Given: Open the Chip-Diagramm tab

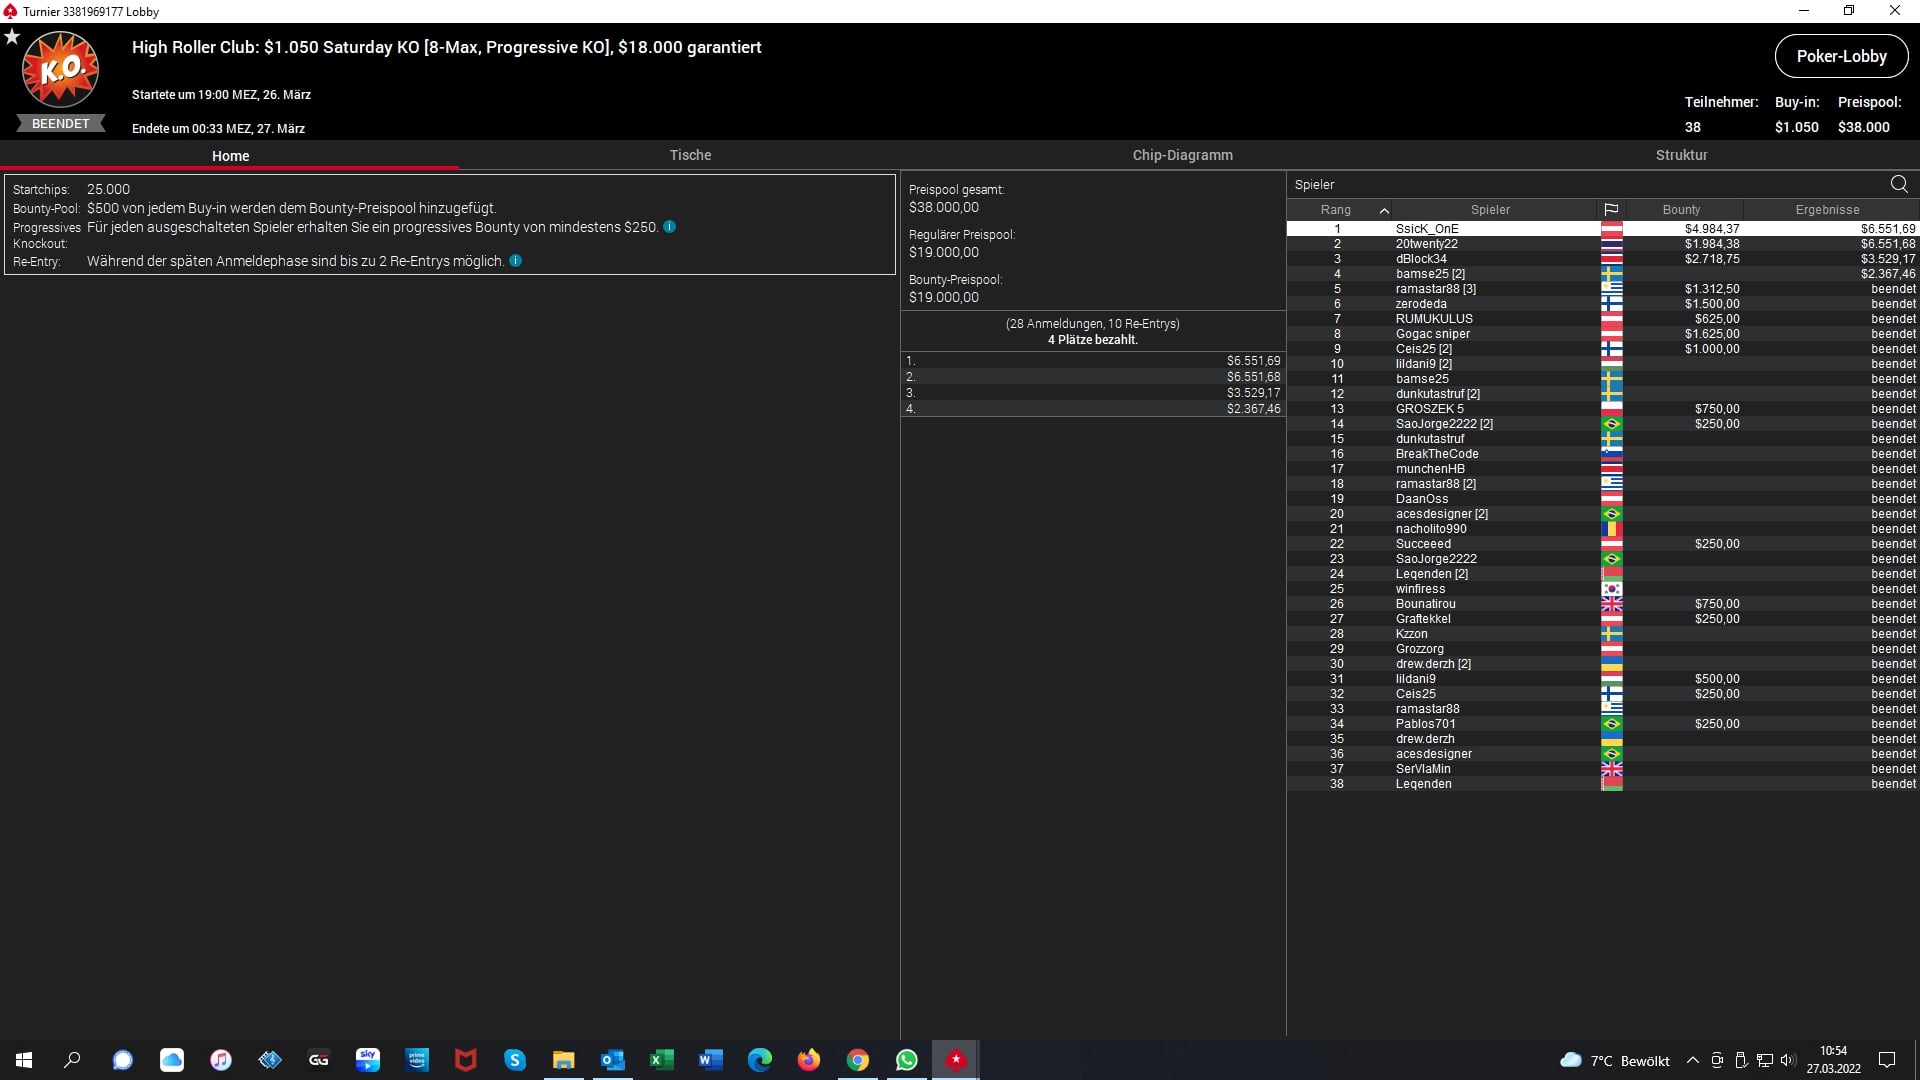Looking at the screenshot, I should [1182, 155].
